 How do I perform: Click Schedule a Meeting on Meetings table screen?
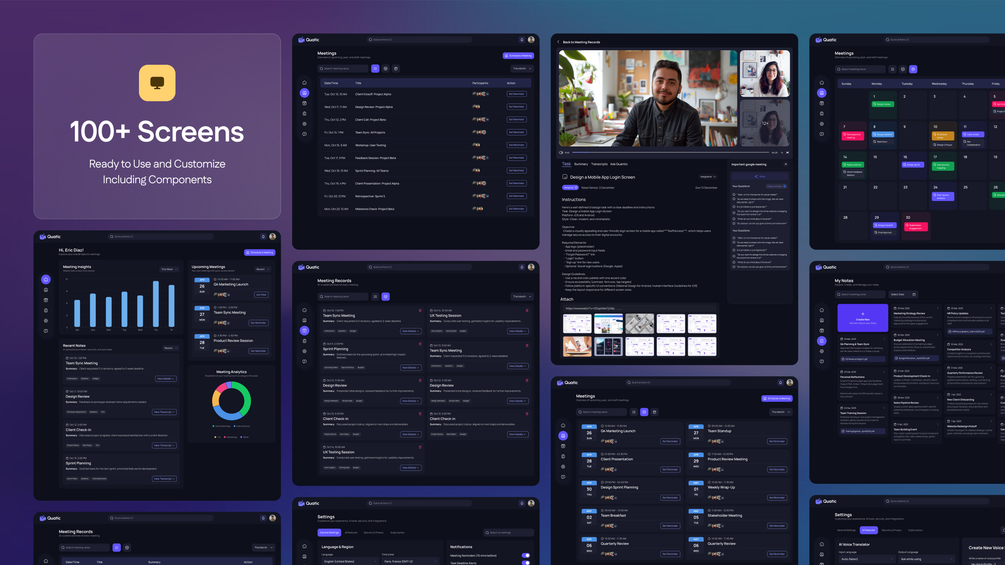[519, 56]
